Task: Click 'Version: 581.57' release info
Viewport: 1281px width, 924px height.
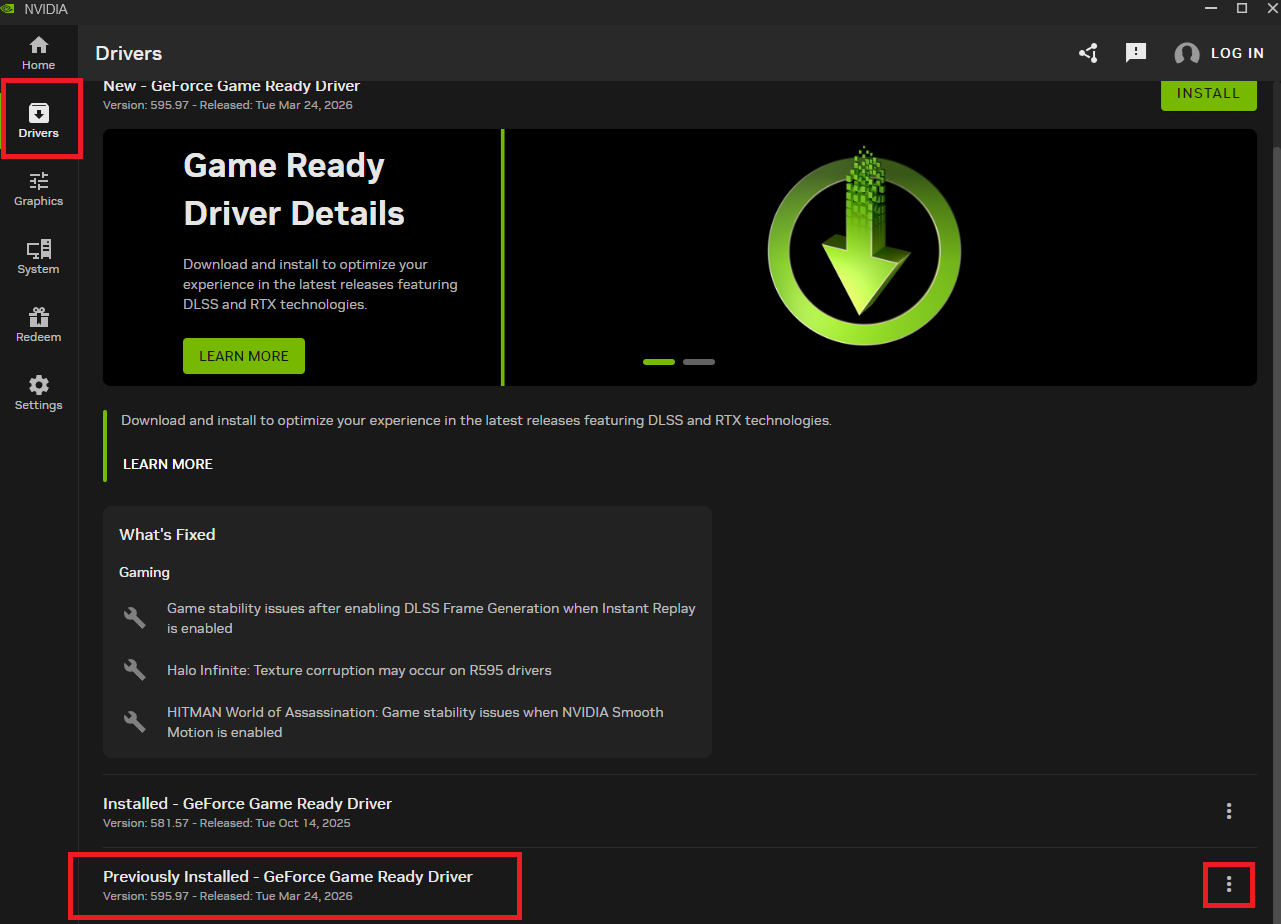Action: pyautogui.click(x=227, y=824)
